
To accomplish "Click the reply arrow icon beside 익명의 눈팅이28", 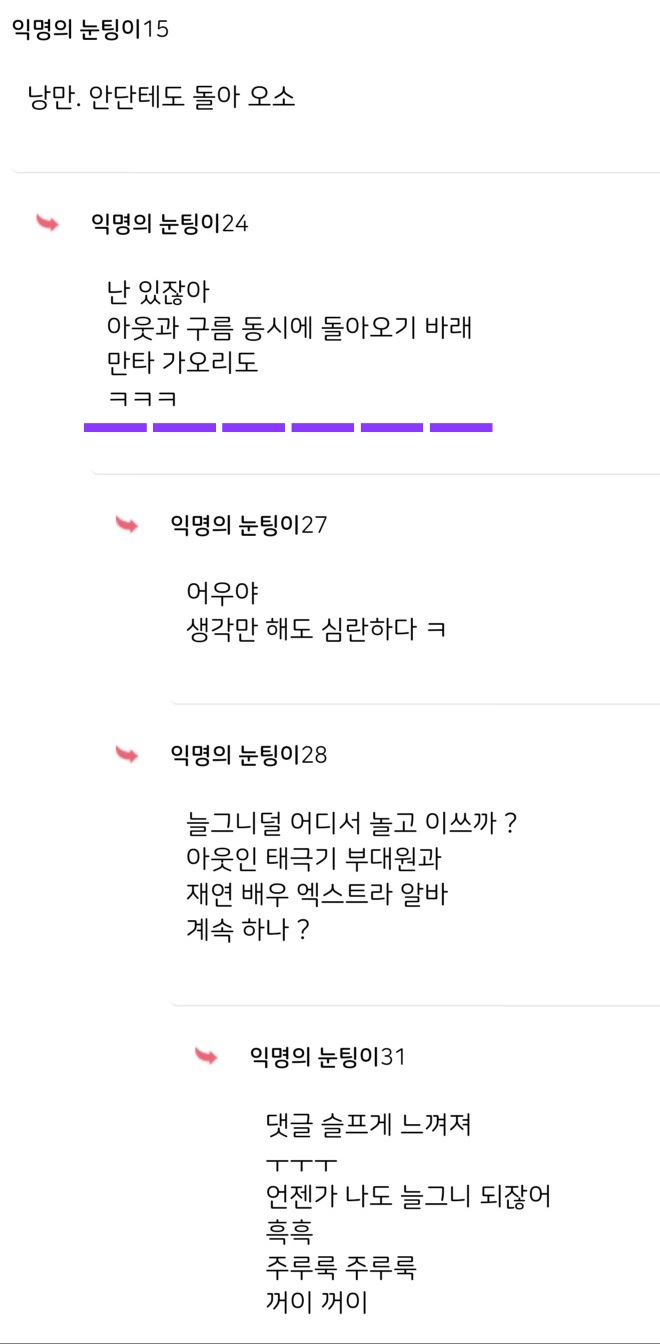I will 127,754.
